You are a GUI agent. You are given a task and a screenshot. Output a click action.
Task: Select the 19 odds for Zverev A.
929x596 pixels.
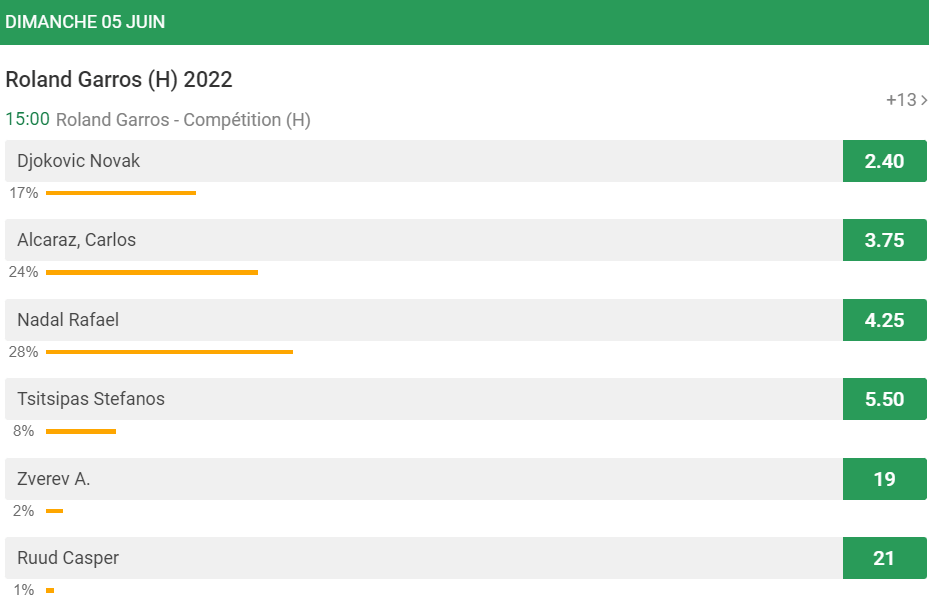click(x=885, y=479)
